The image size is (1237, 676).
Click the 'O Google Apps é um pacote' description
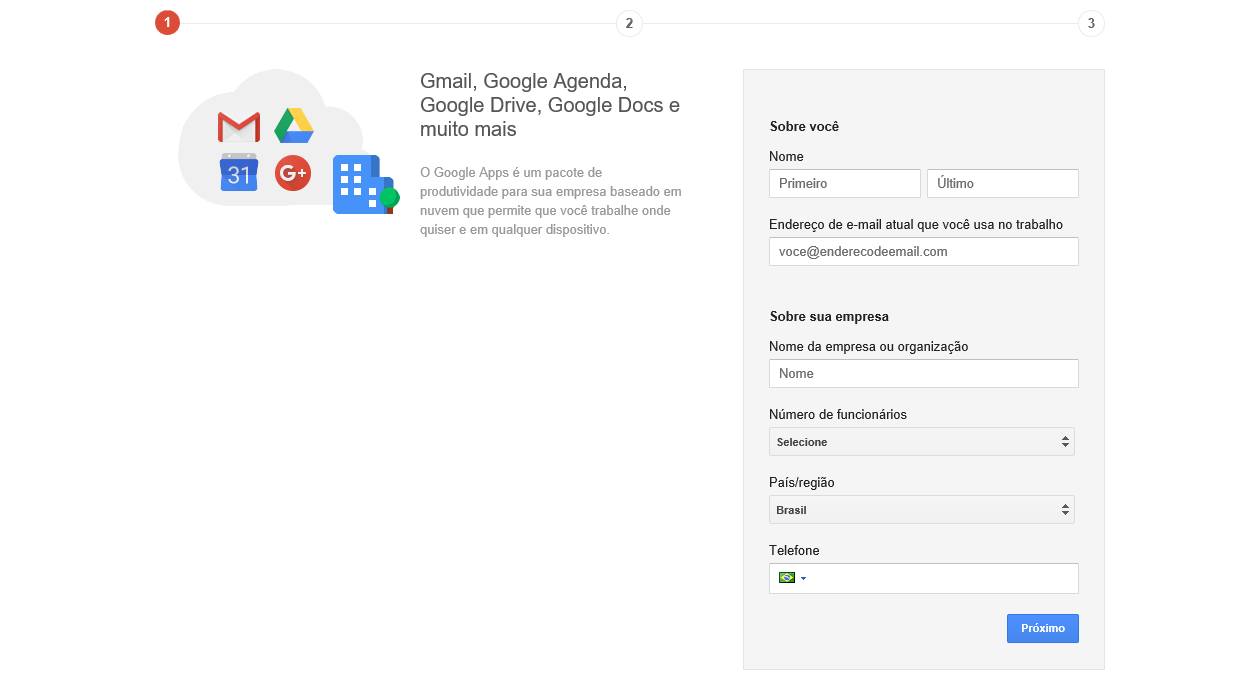(x=551, y=201)
